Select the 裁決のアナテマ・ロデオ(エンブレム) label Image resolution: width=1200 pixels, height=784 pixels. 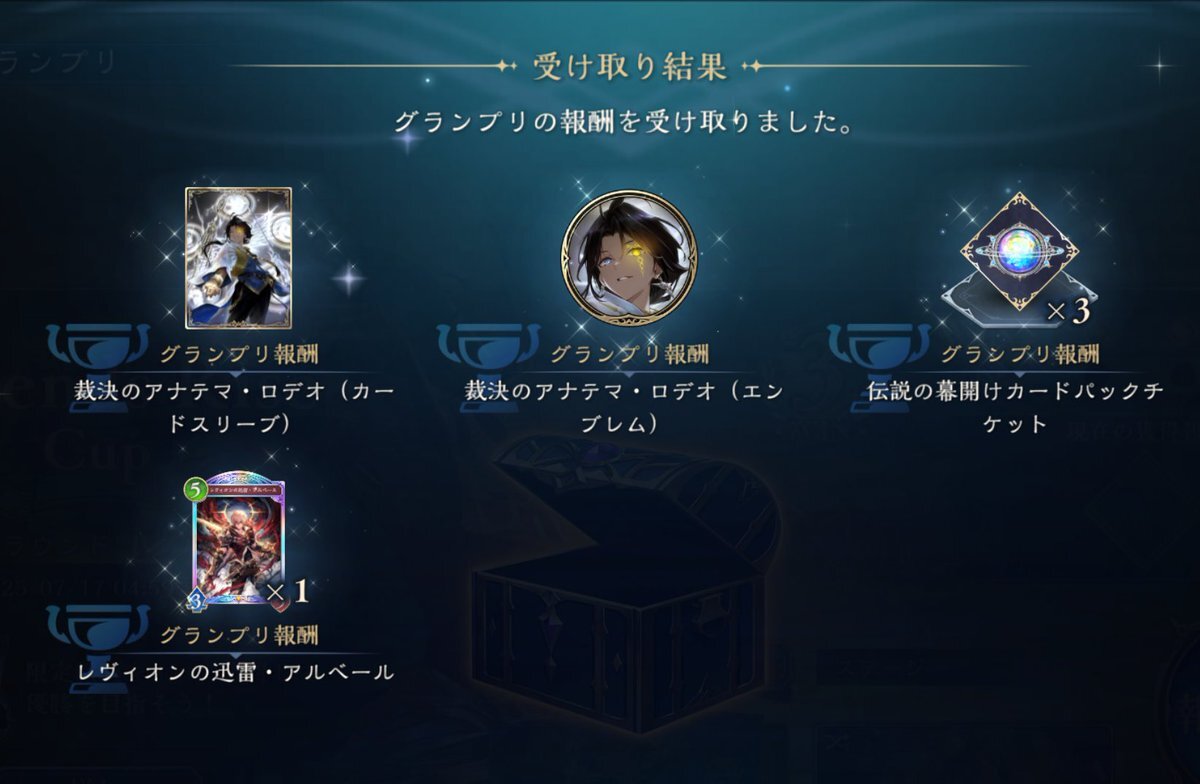[x=629, y=407]
